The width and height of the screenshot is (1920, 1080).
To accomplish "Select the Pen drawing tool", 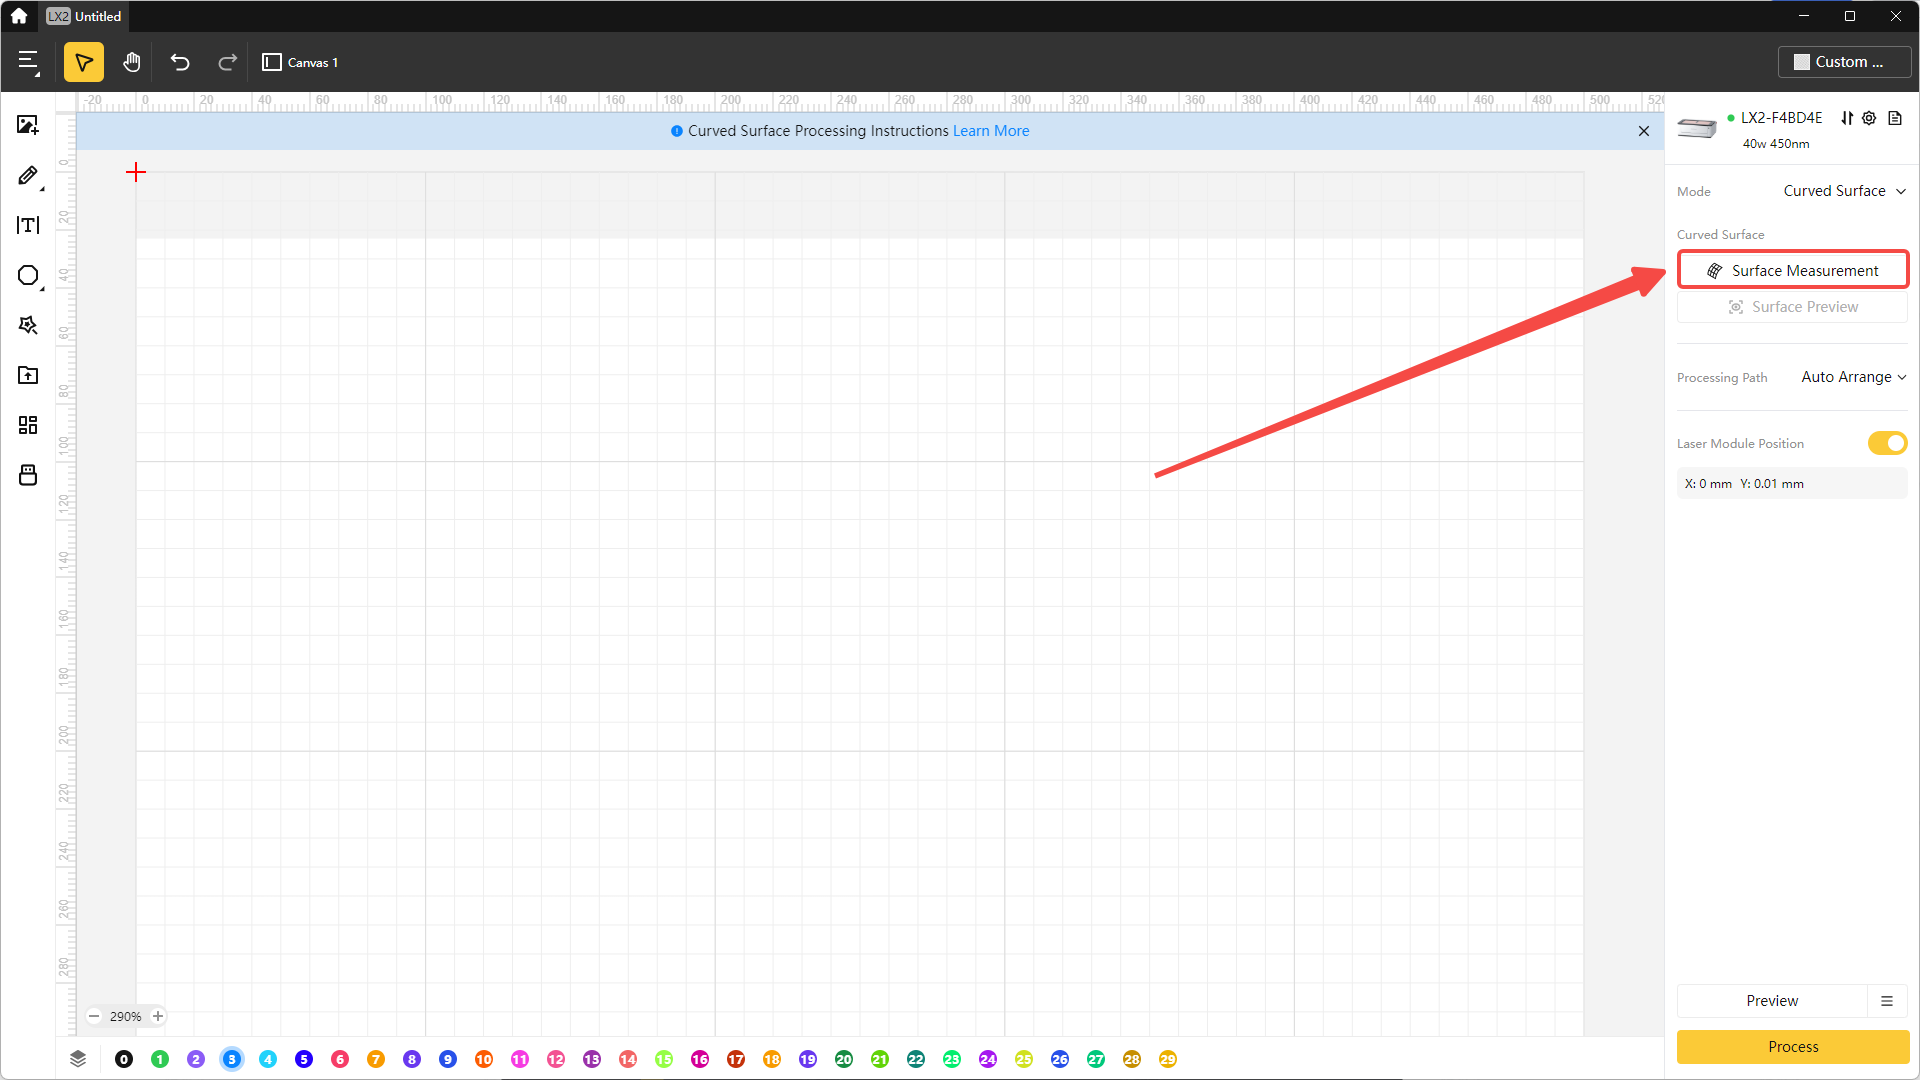I will click(x=27, y=176).
